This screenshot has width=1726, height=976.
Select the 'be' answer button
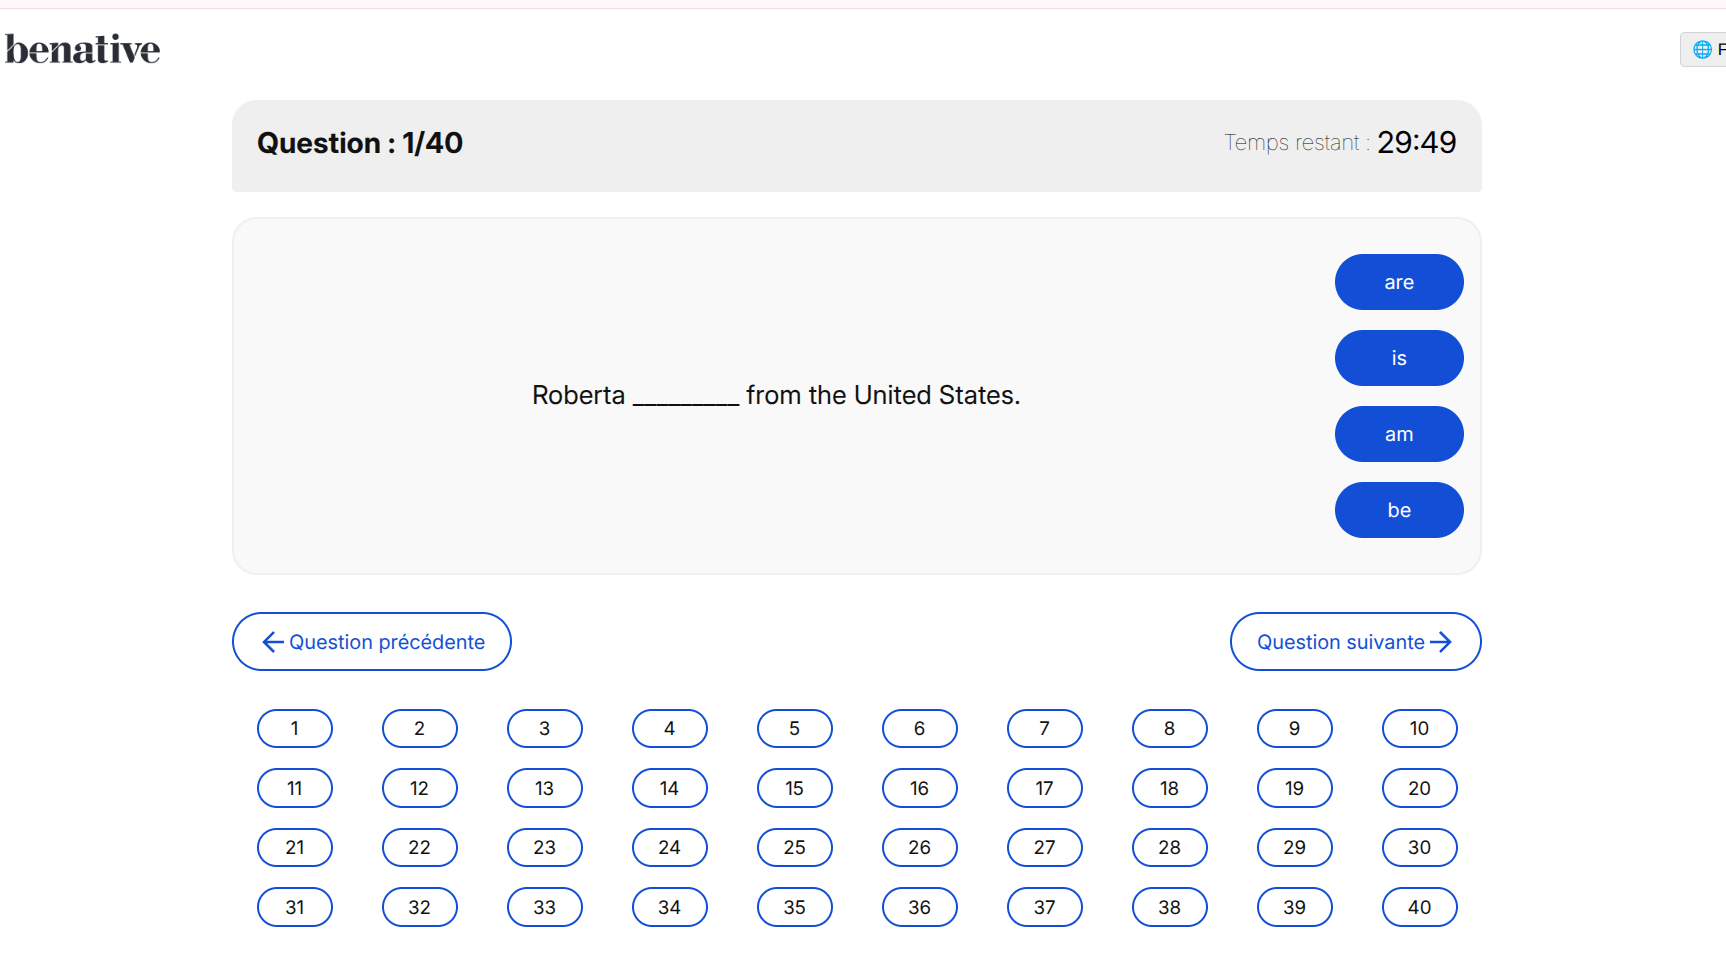1399,510
